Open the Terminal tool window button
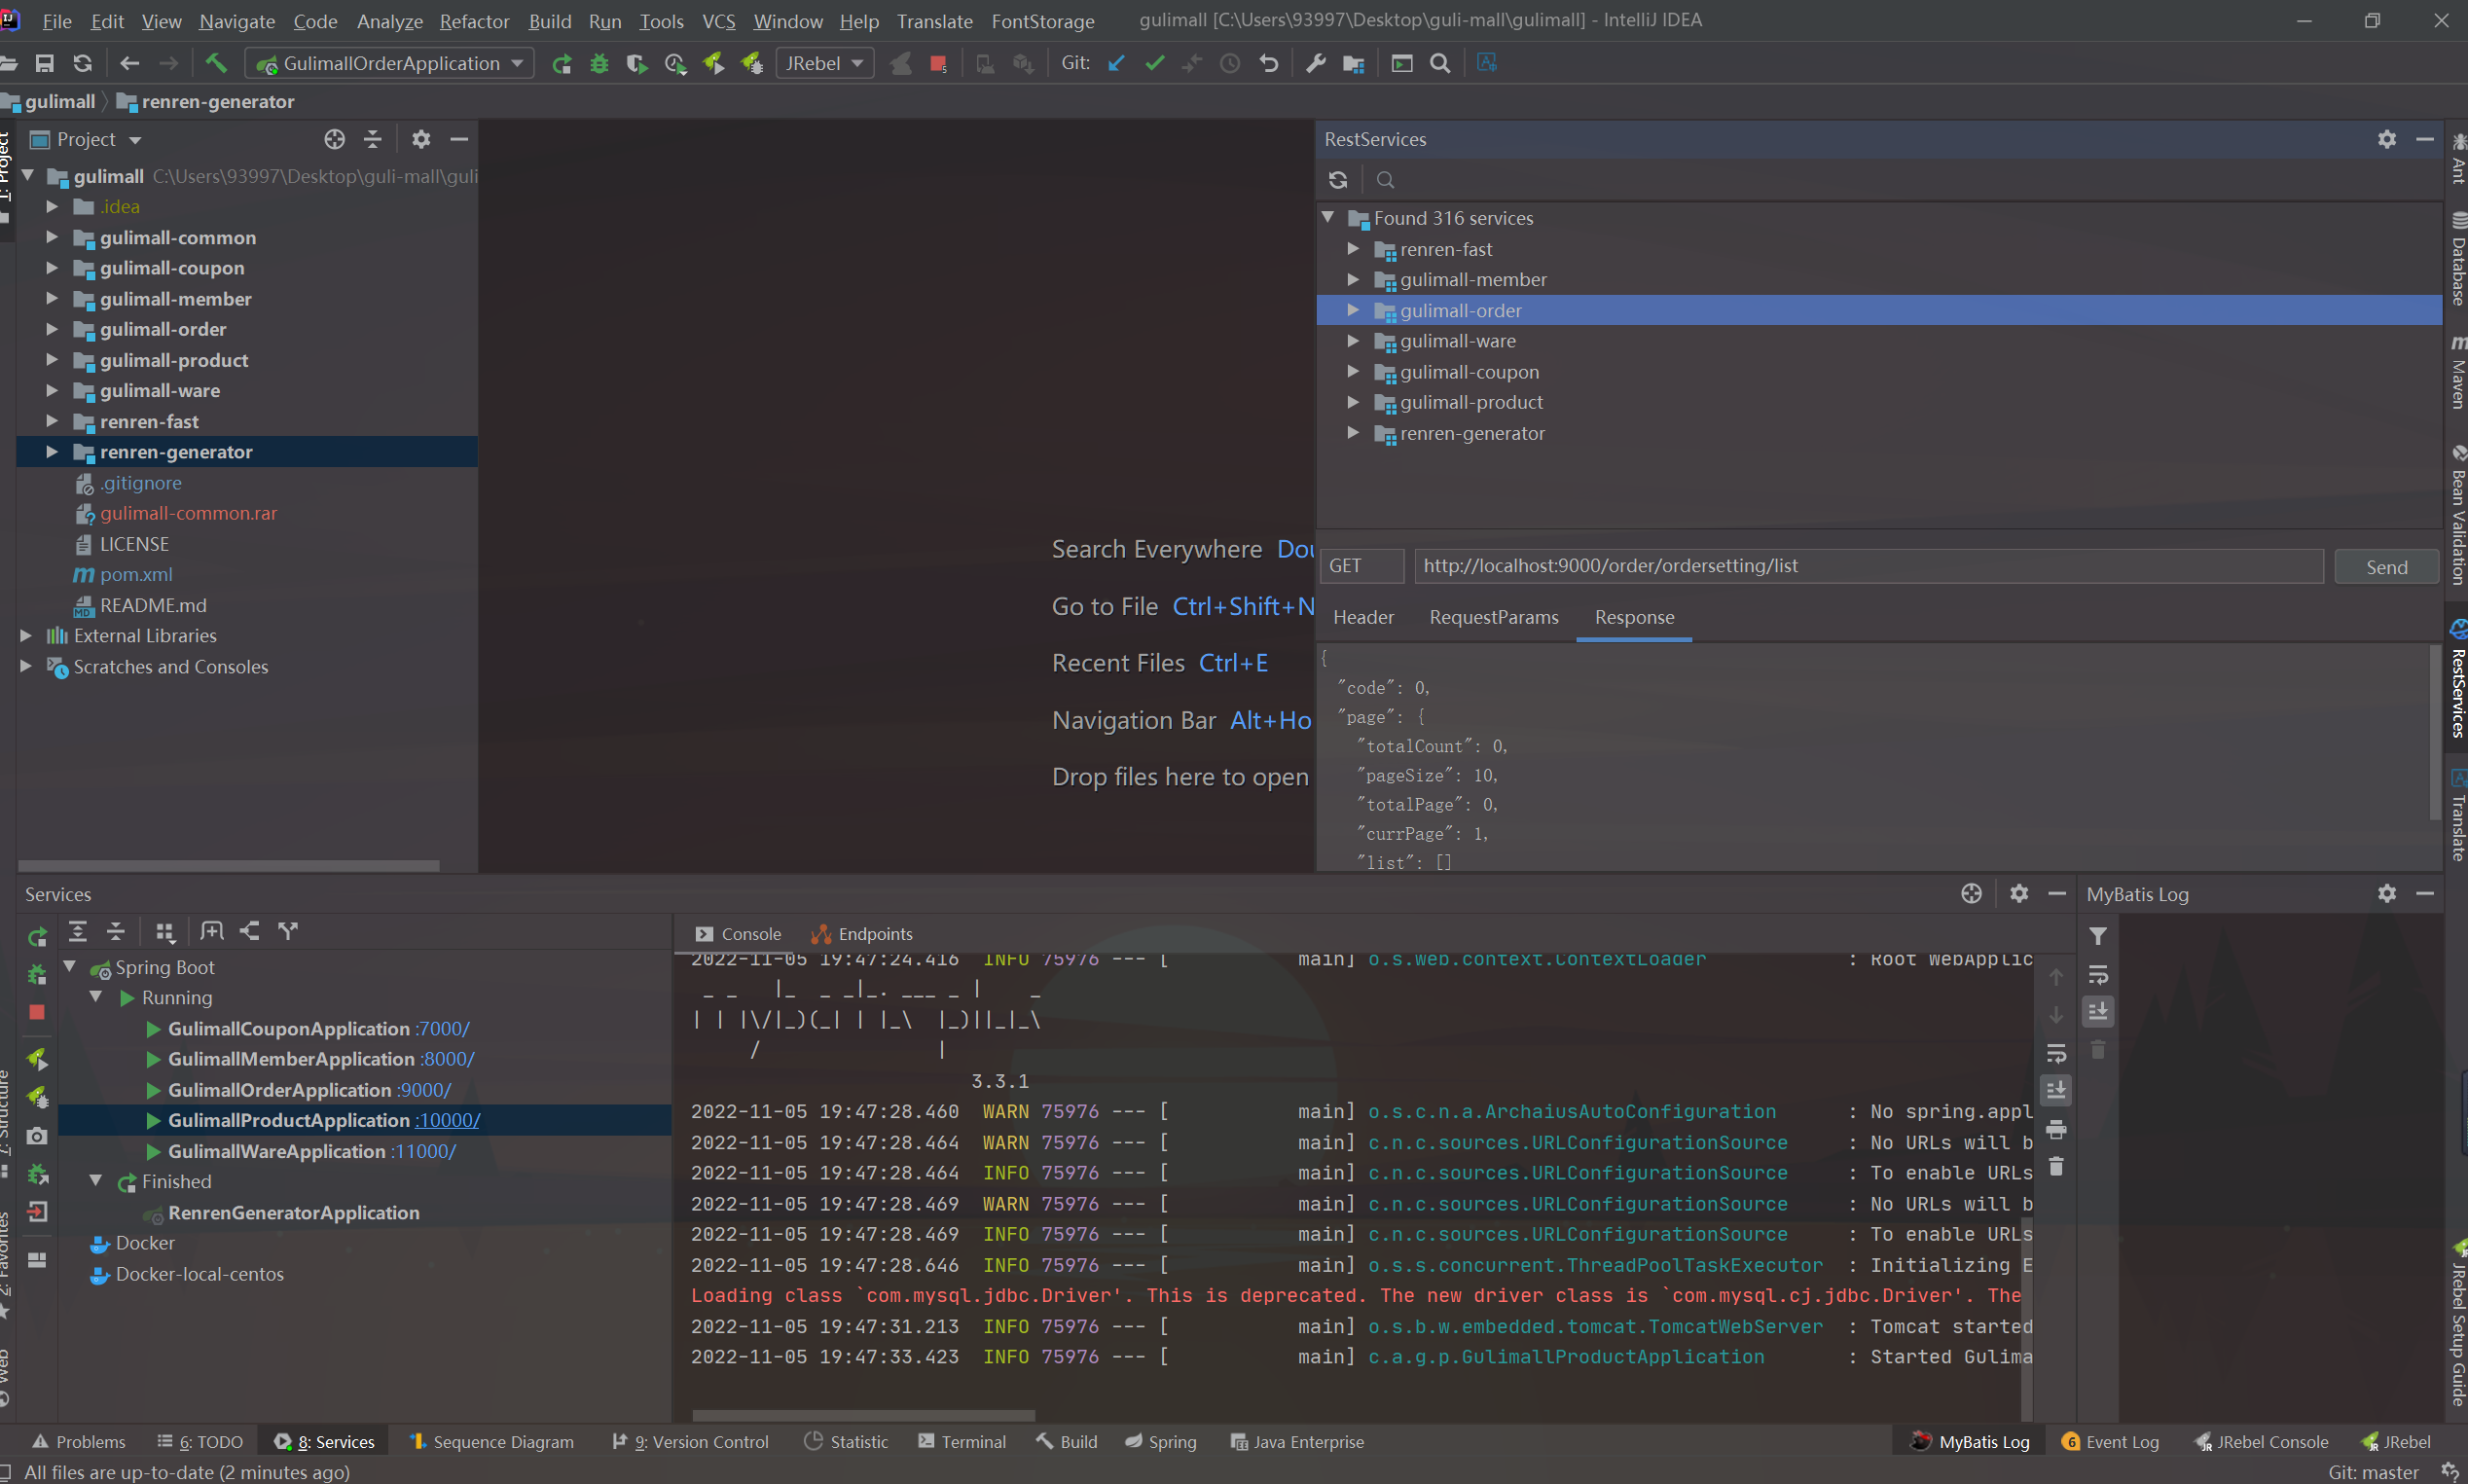Screen dimensions: 2468x1484 (x=962, y=1442)
